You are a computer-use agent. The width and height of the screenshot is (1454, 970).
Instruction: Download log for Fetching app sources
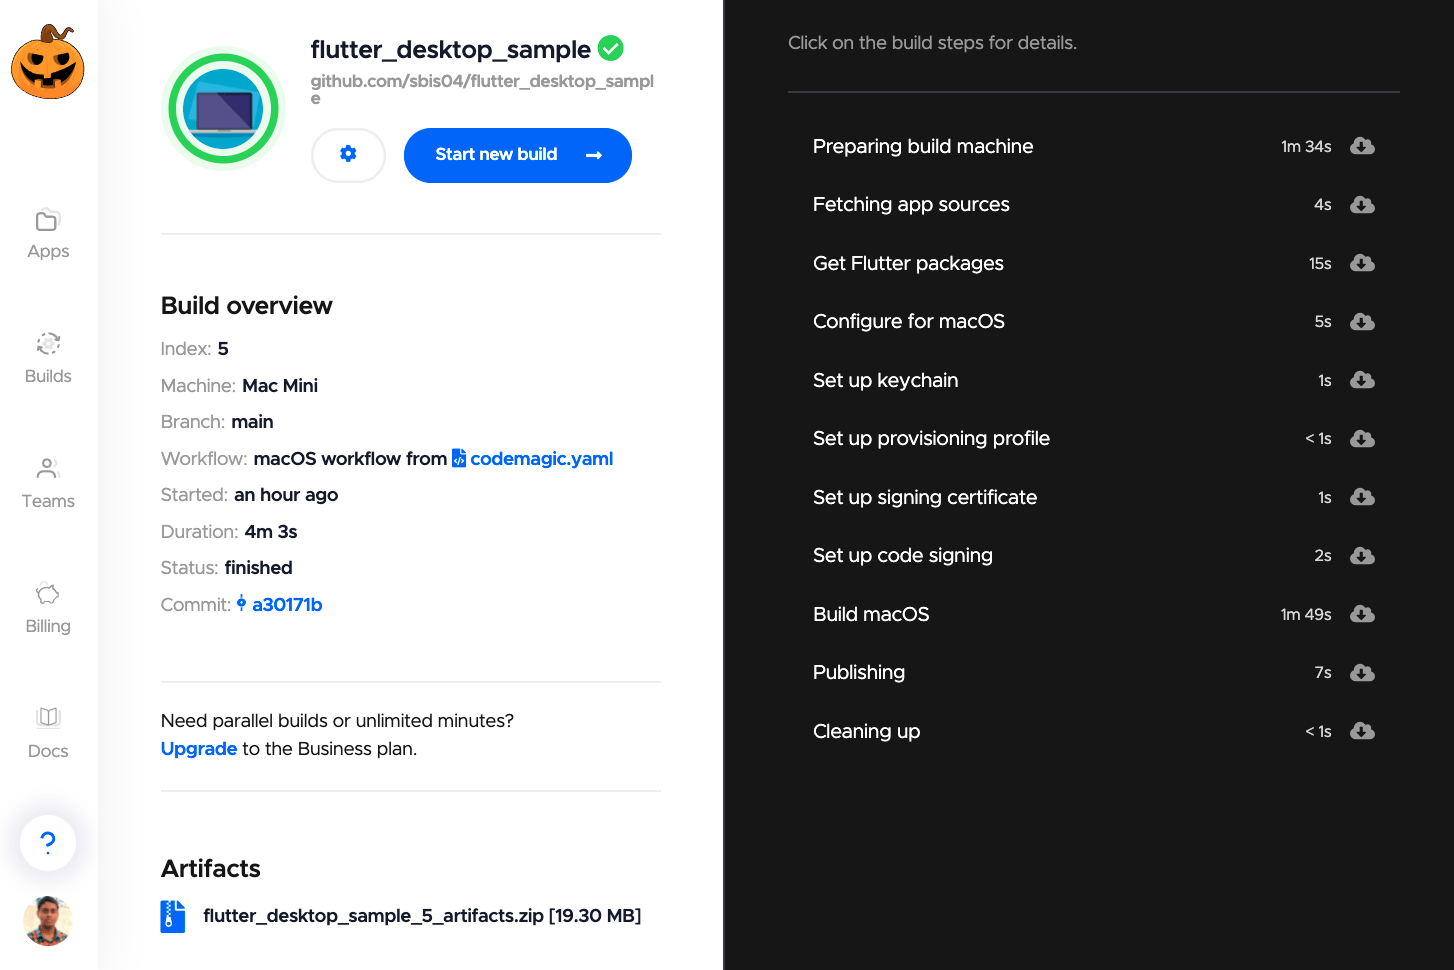click(x=1362, y=205)
